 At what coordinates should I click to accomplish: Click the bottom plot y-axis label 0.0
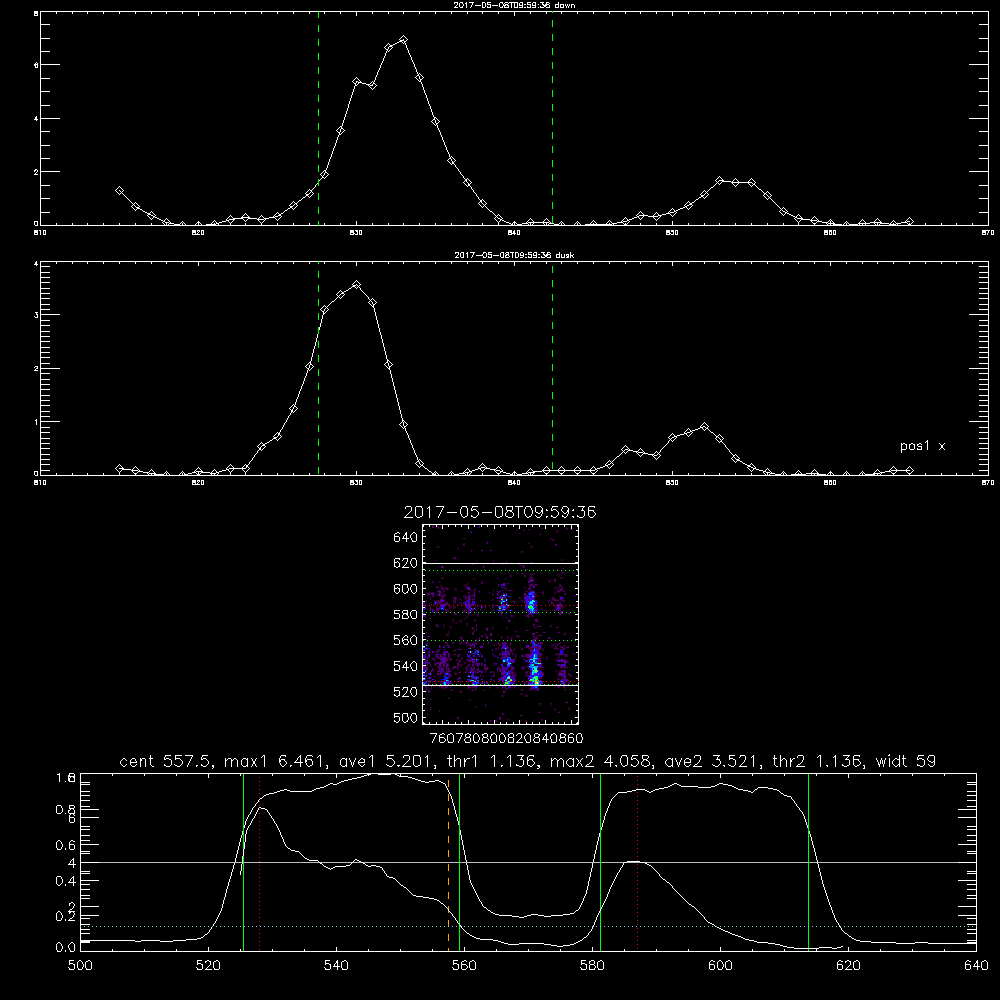(x=66, y=947)
